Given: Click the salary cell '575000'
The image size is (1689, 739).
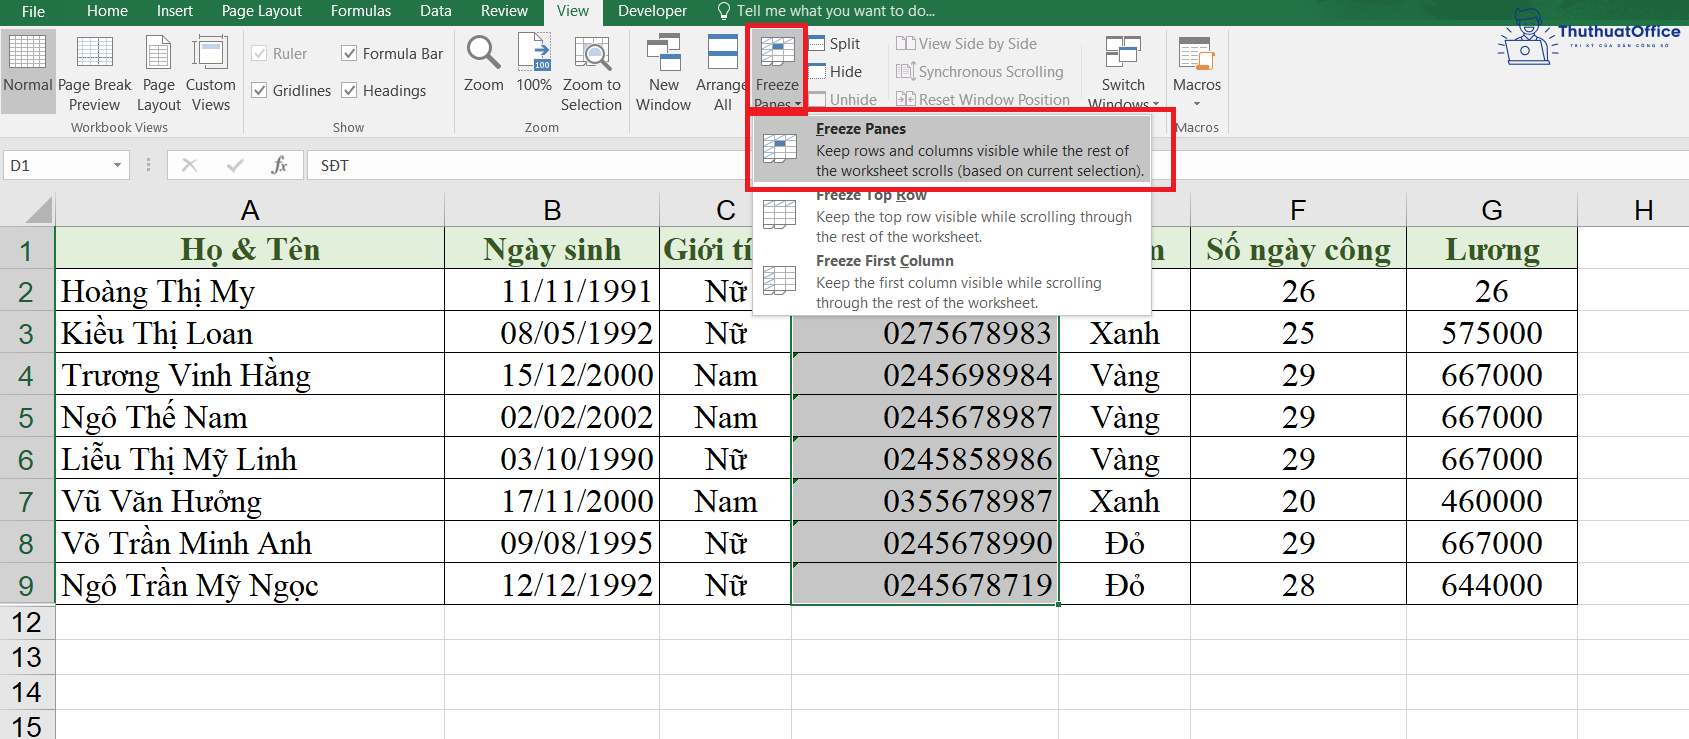Looking at the screenshot, I should click(x=1492, y=333).
